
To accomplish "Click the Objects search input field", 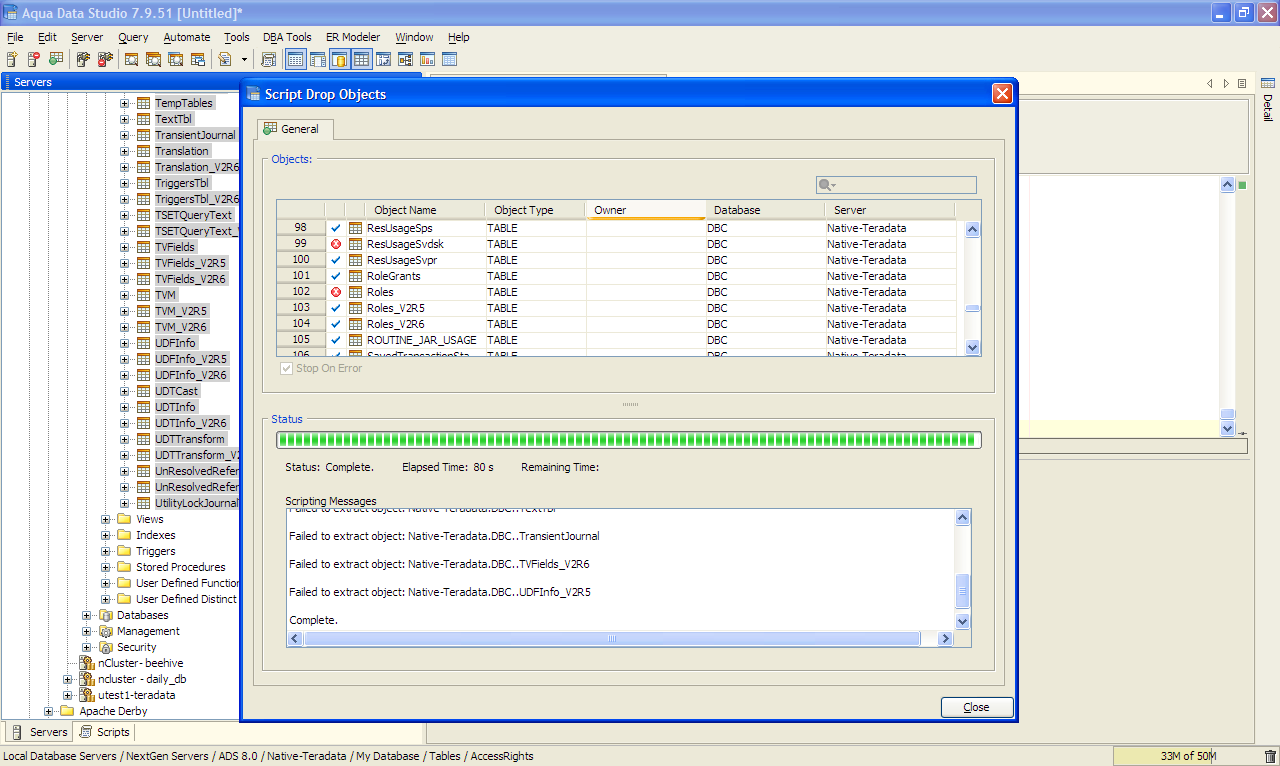I will click(x=896, y=185).
